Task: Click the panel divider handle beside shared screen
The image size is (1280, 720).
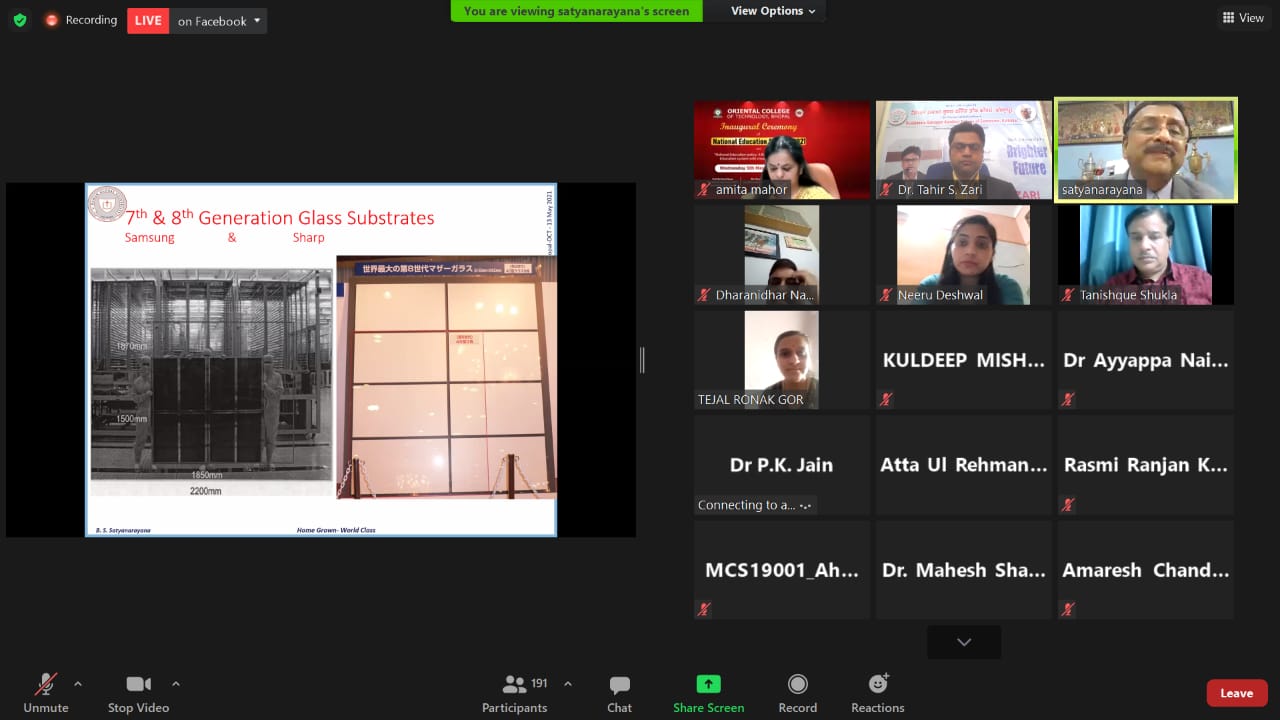Action: (642, 360)
